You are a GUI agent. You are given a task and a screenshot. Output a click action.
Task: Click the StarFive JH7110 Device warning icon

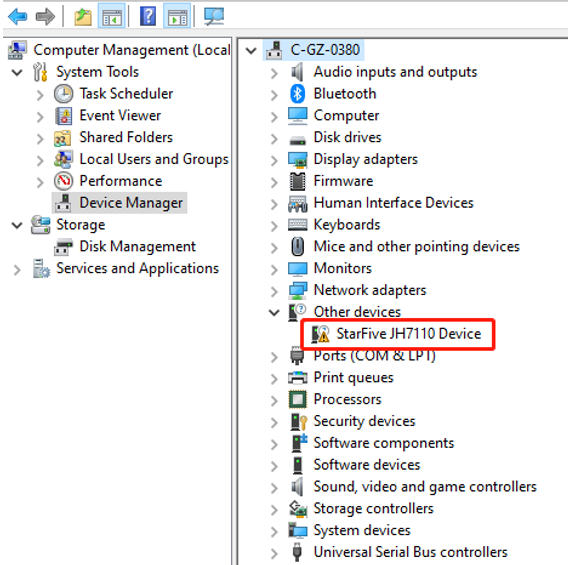pyautogui.click(x=321, y=334)
